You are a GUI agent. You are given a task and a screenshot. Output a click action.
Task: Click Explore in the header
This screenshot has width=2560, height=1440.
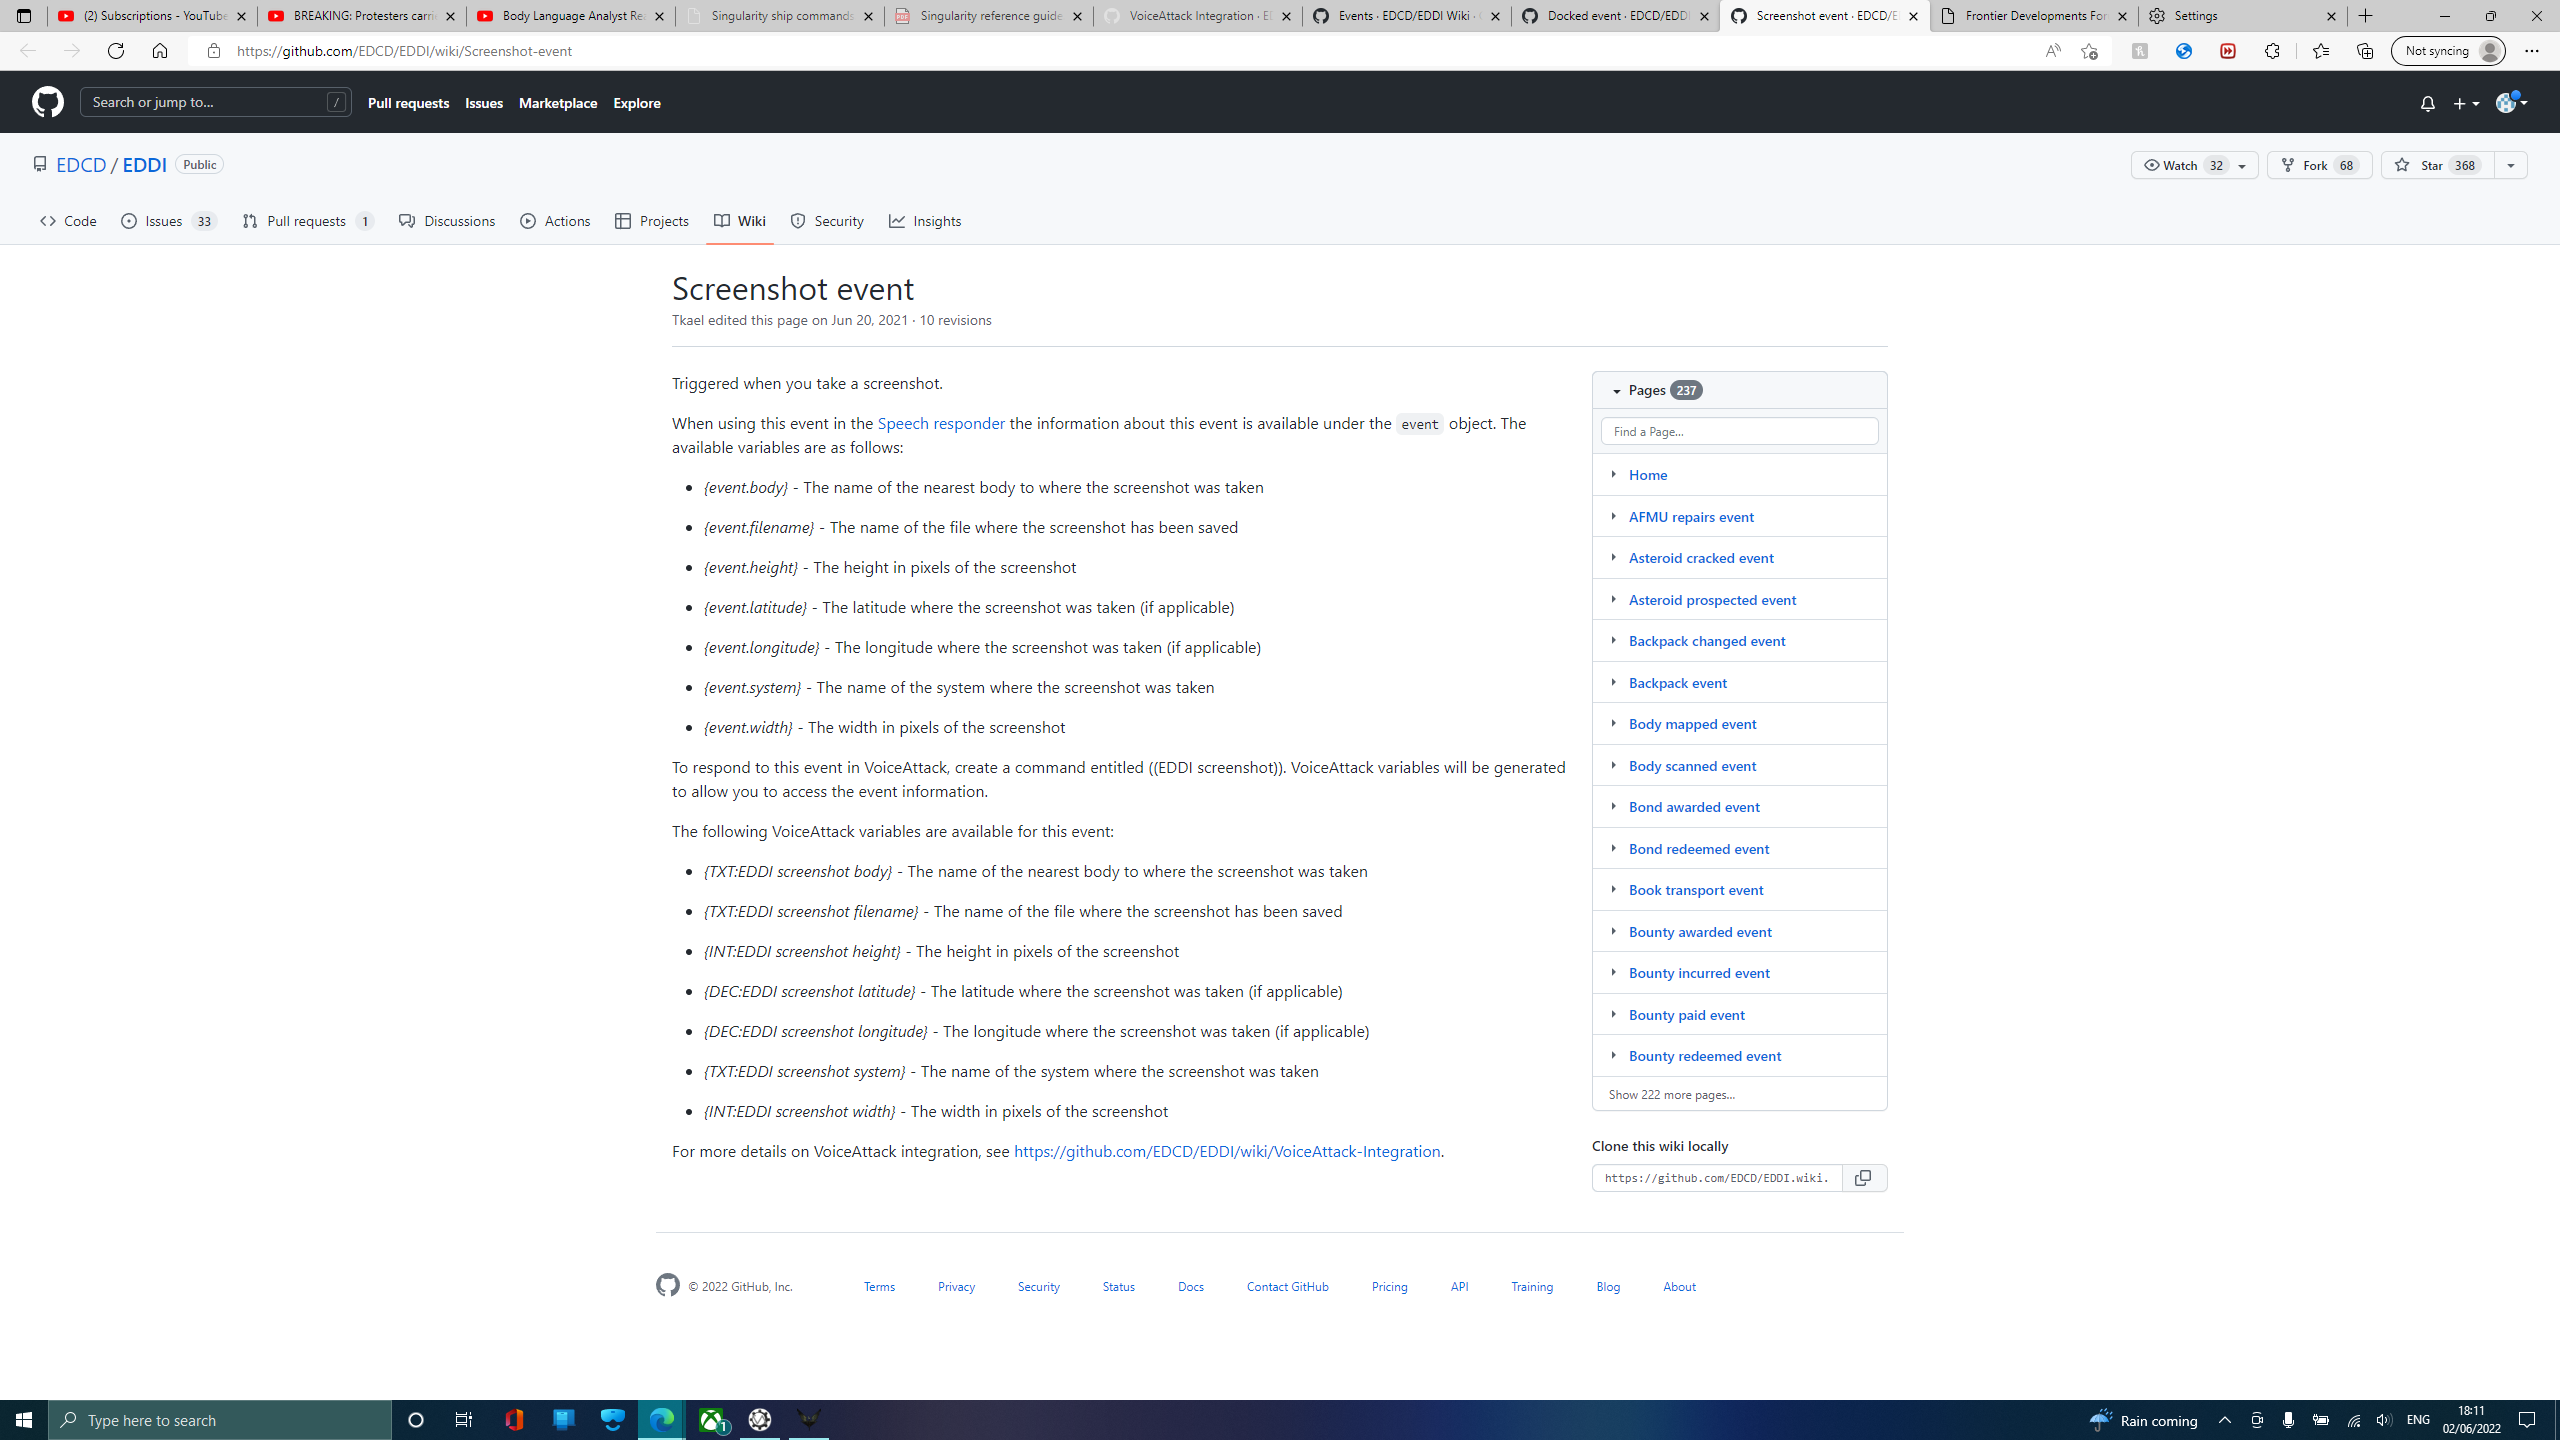coord(637,103)
